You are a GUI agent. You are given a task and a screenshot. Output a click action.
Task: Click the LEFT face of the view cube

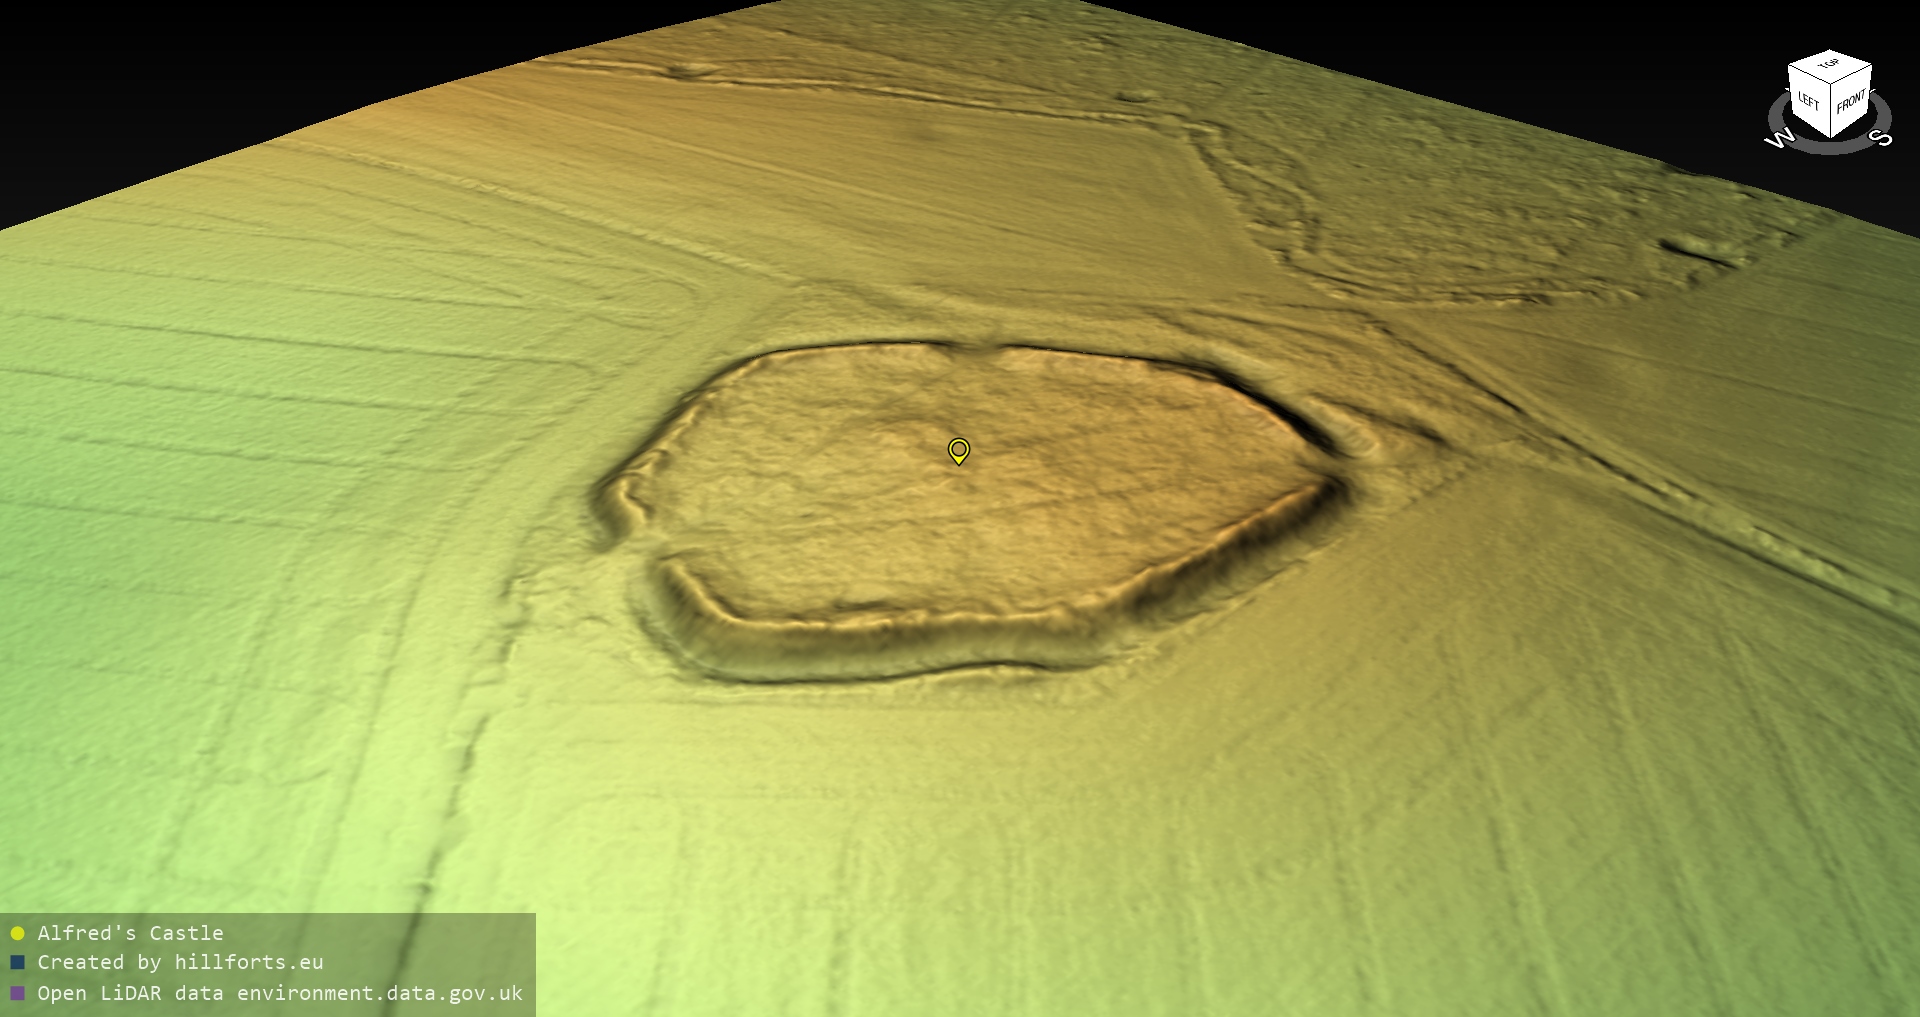click(1808, 101)
